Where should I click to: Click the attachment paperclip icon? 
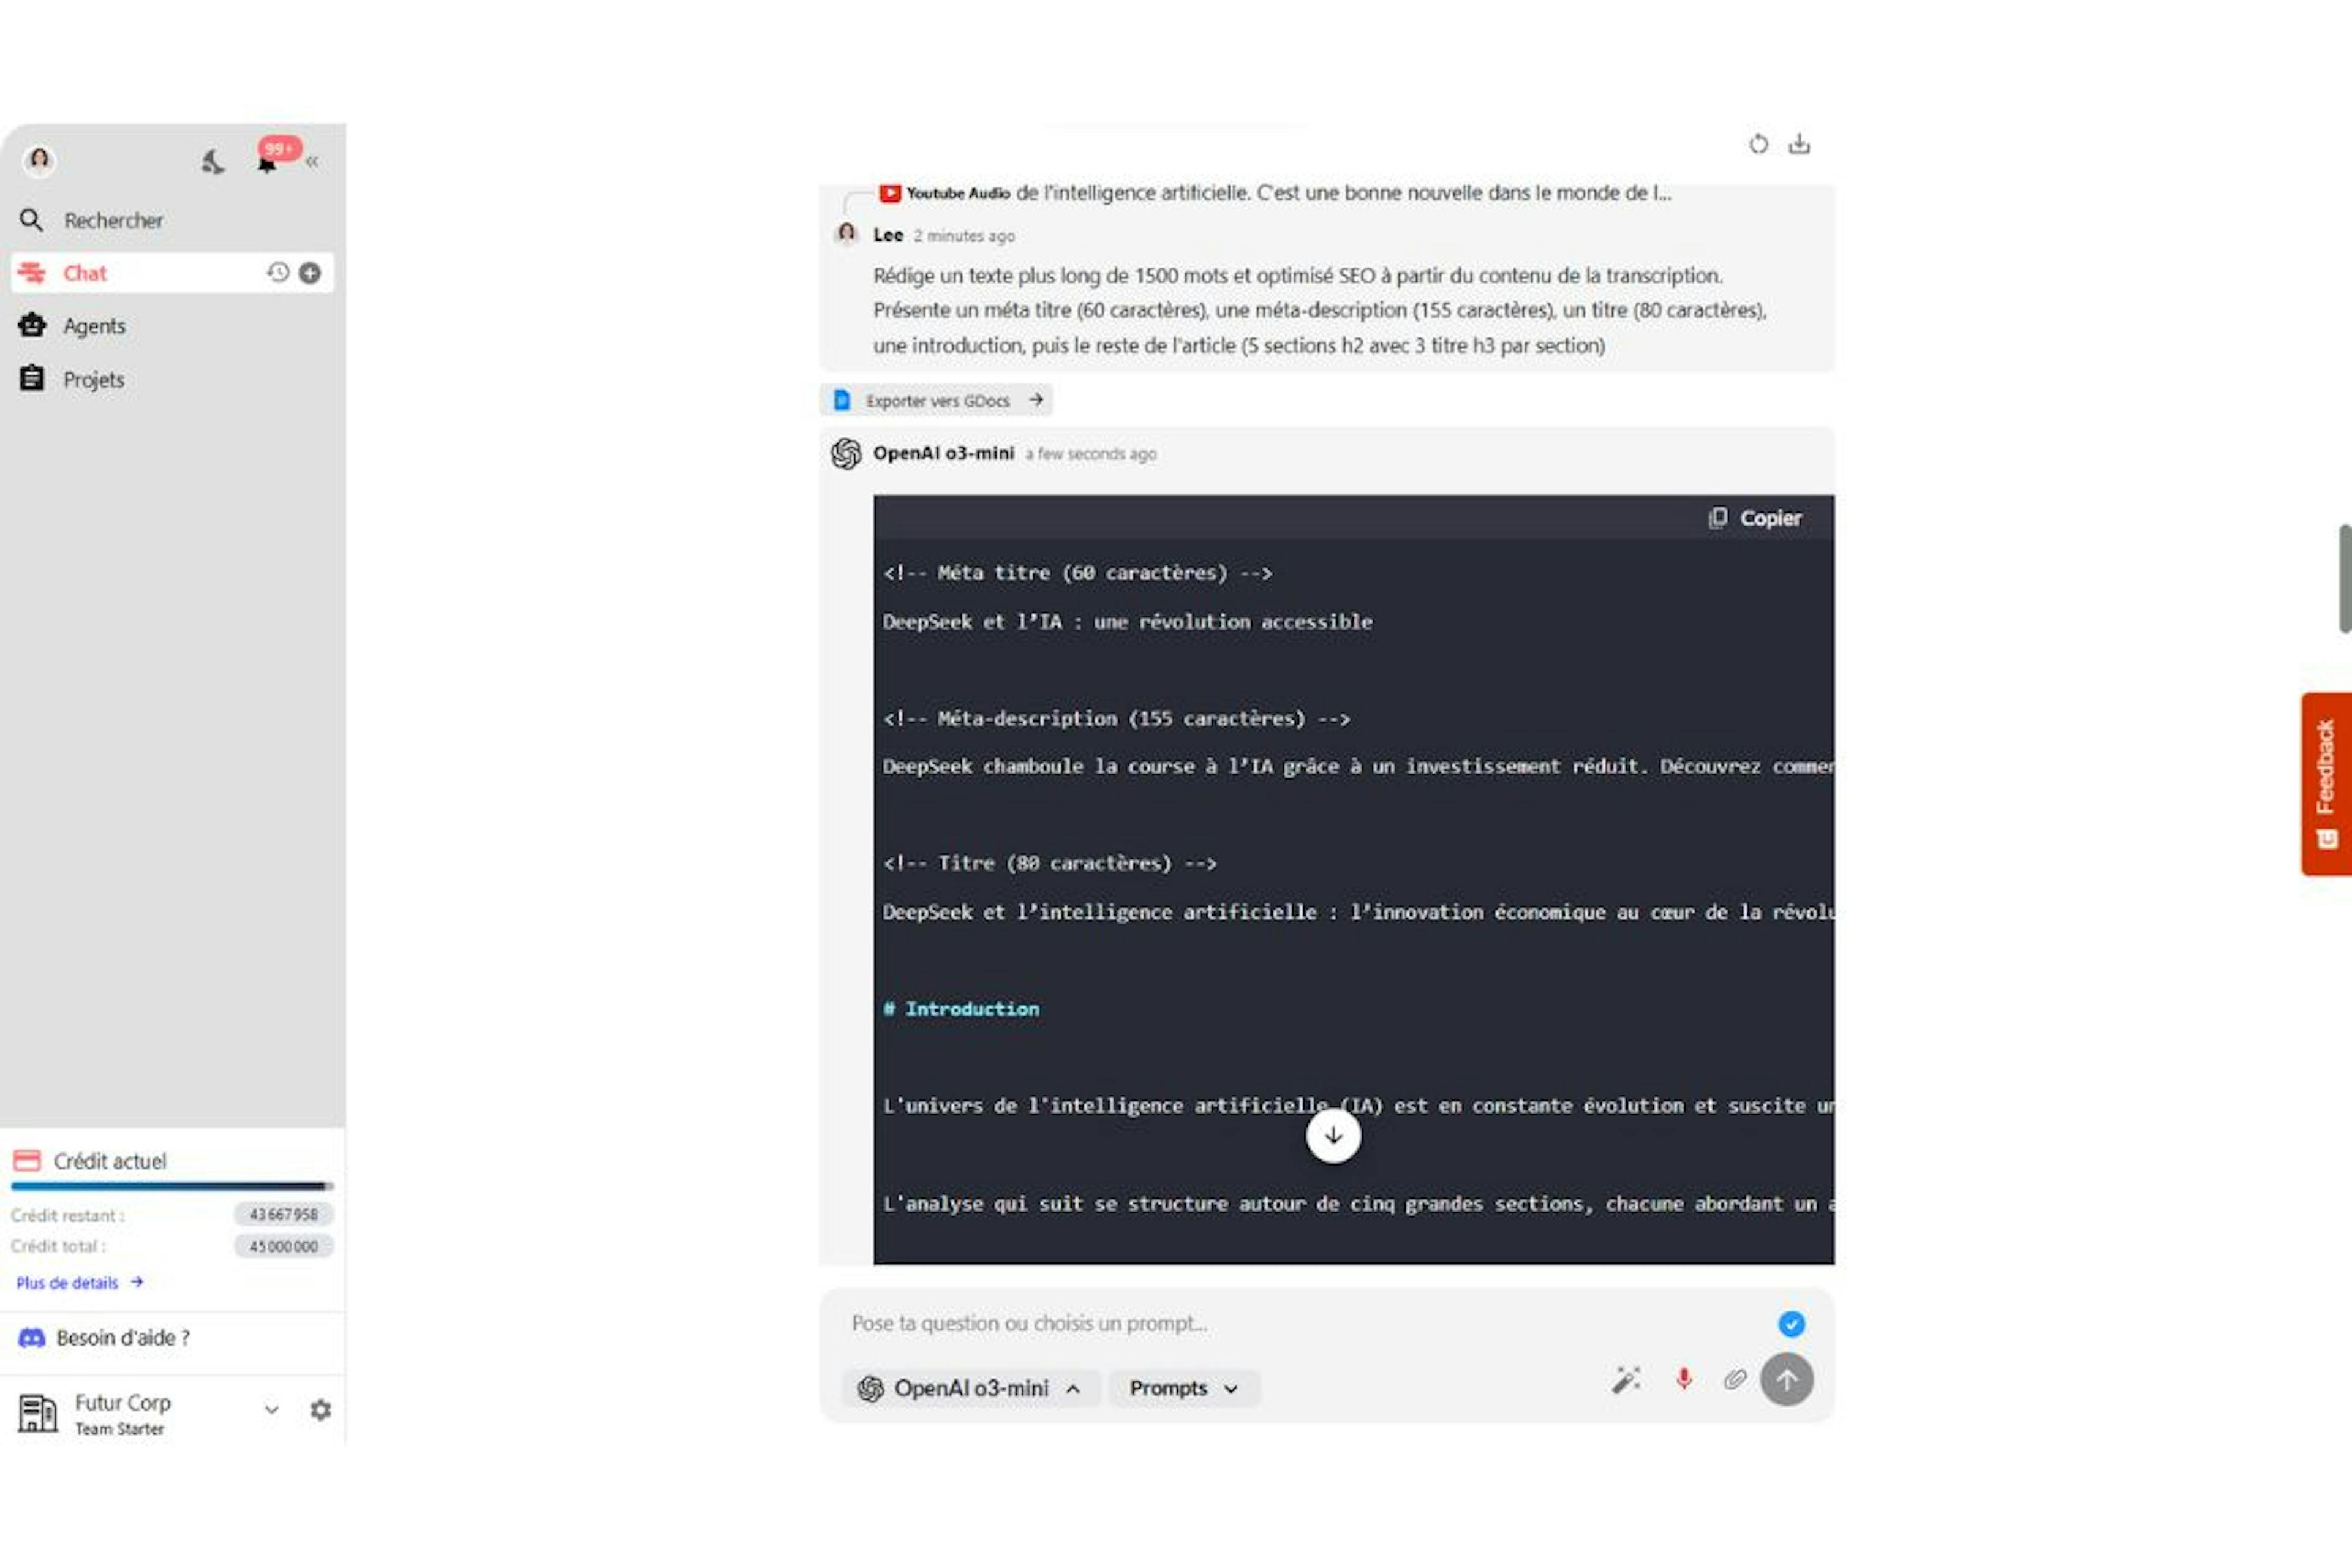(1734, 1381)
